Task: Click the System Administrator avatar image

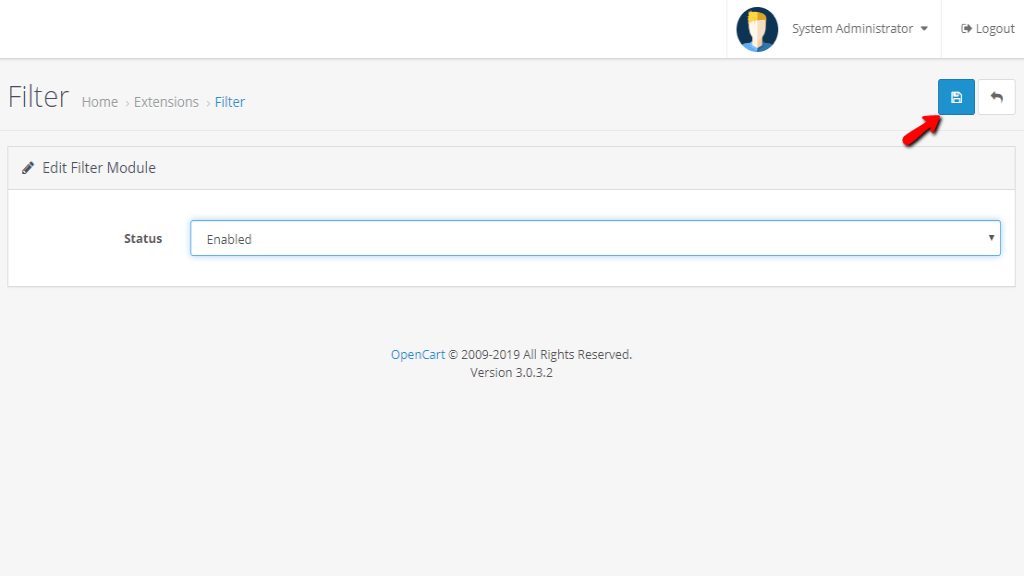Action: (757, 28)
